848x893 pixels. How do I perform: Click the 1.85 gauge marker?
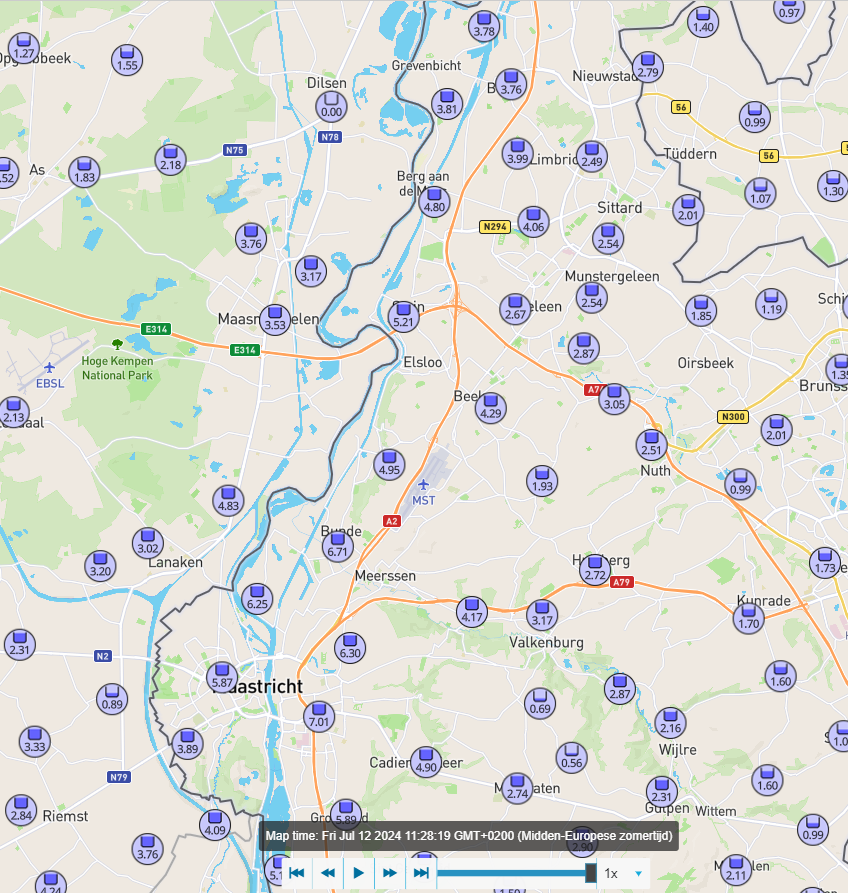[x=701, y=311]
